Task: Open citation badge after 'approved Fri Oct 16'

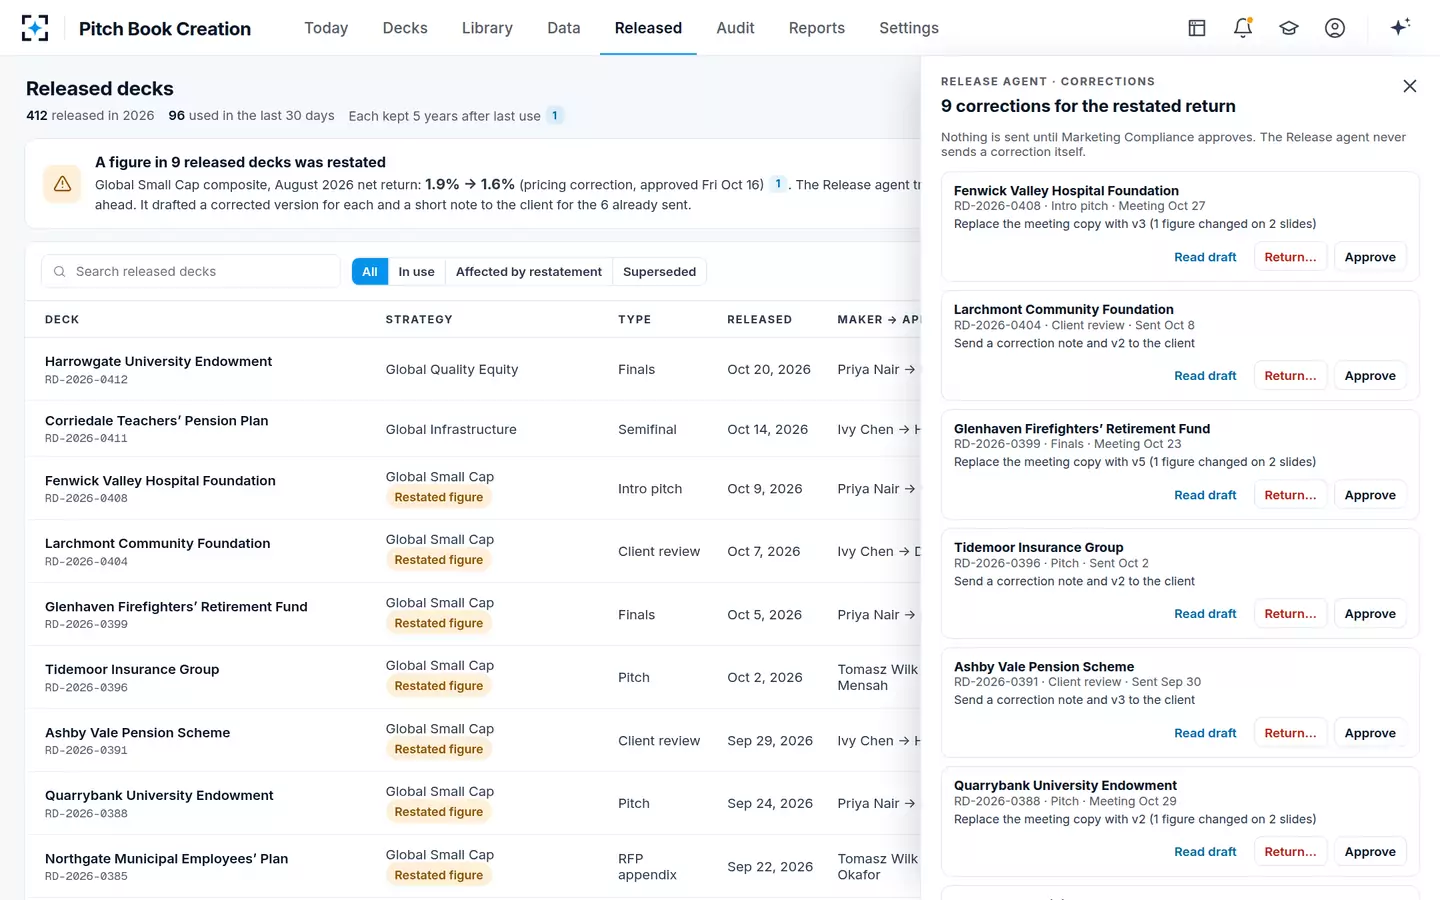Action: click(778, 184)
